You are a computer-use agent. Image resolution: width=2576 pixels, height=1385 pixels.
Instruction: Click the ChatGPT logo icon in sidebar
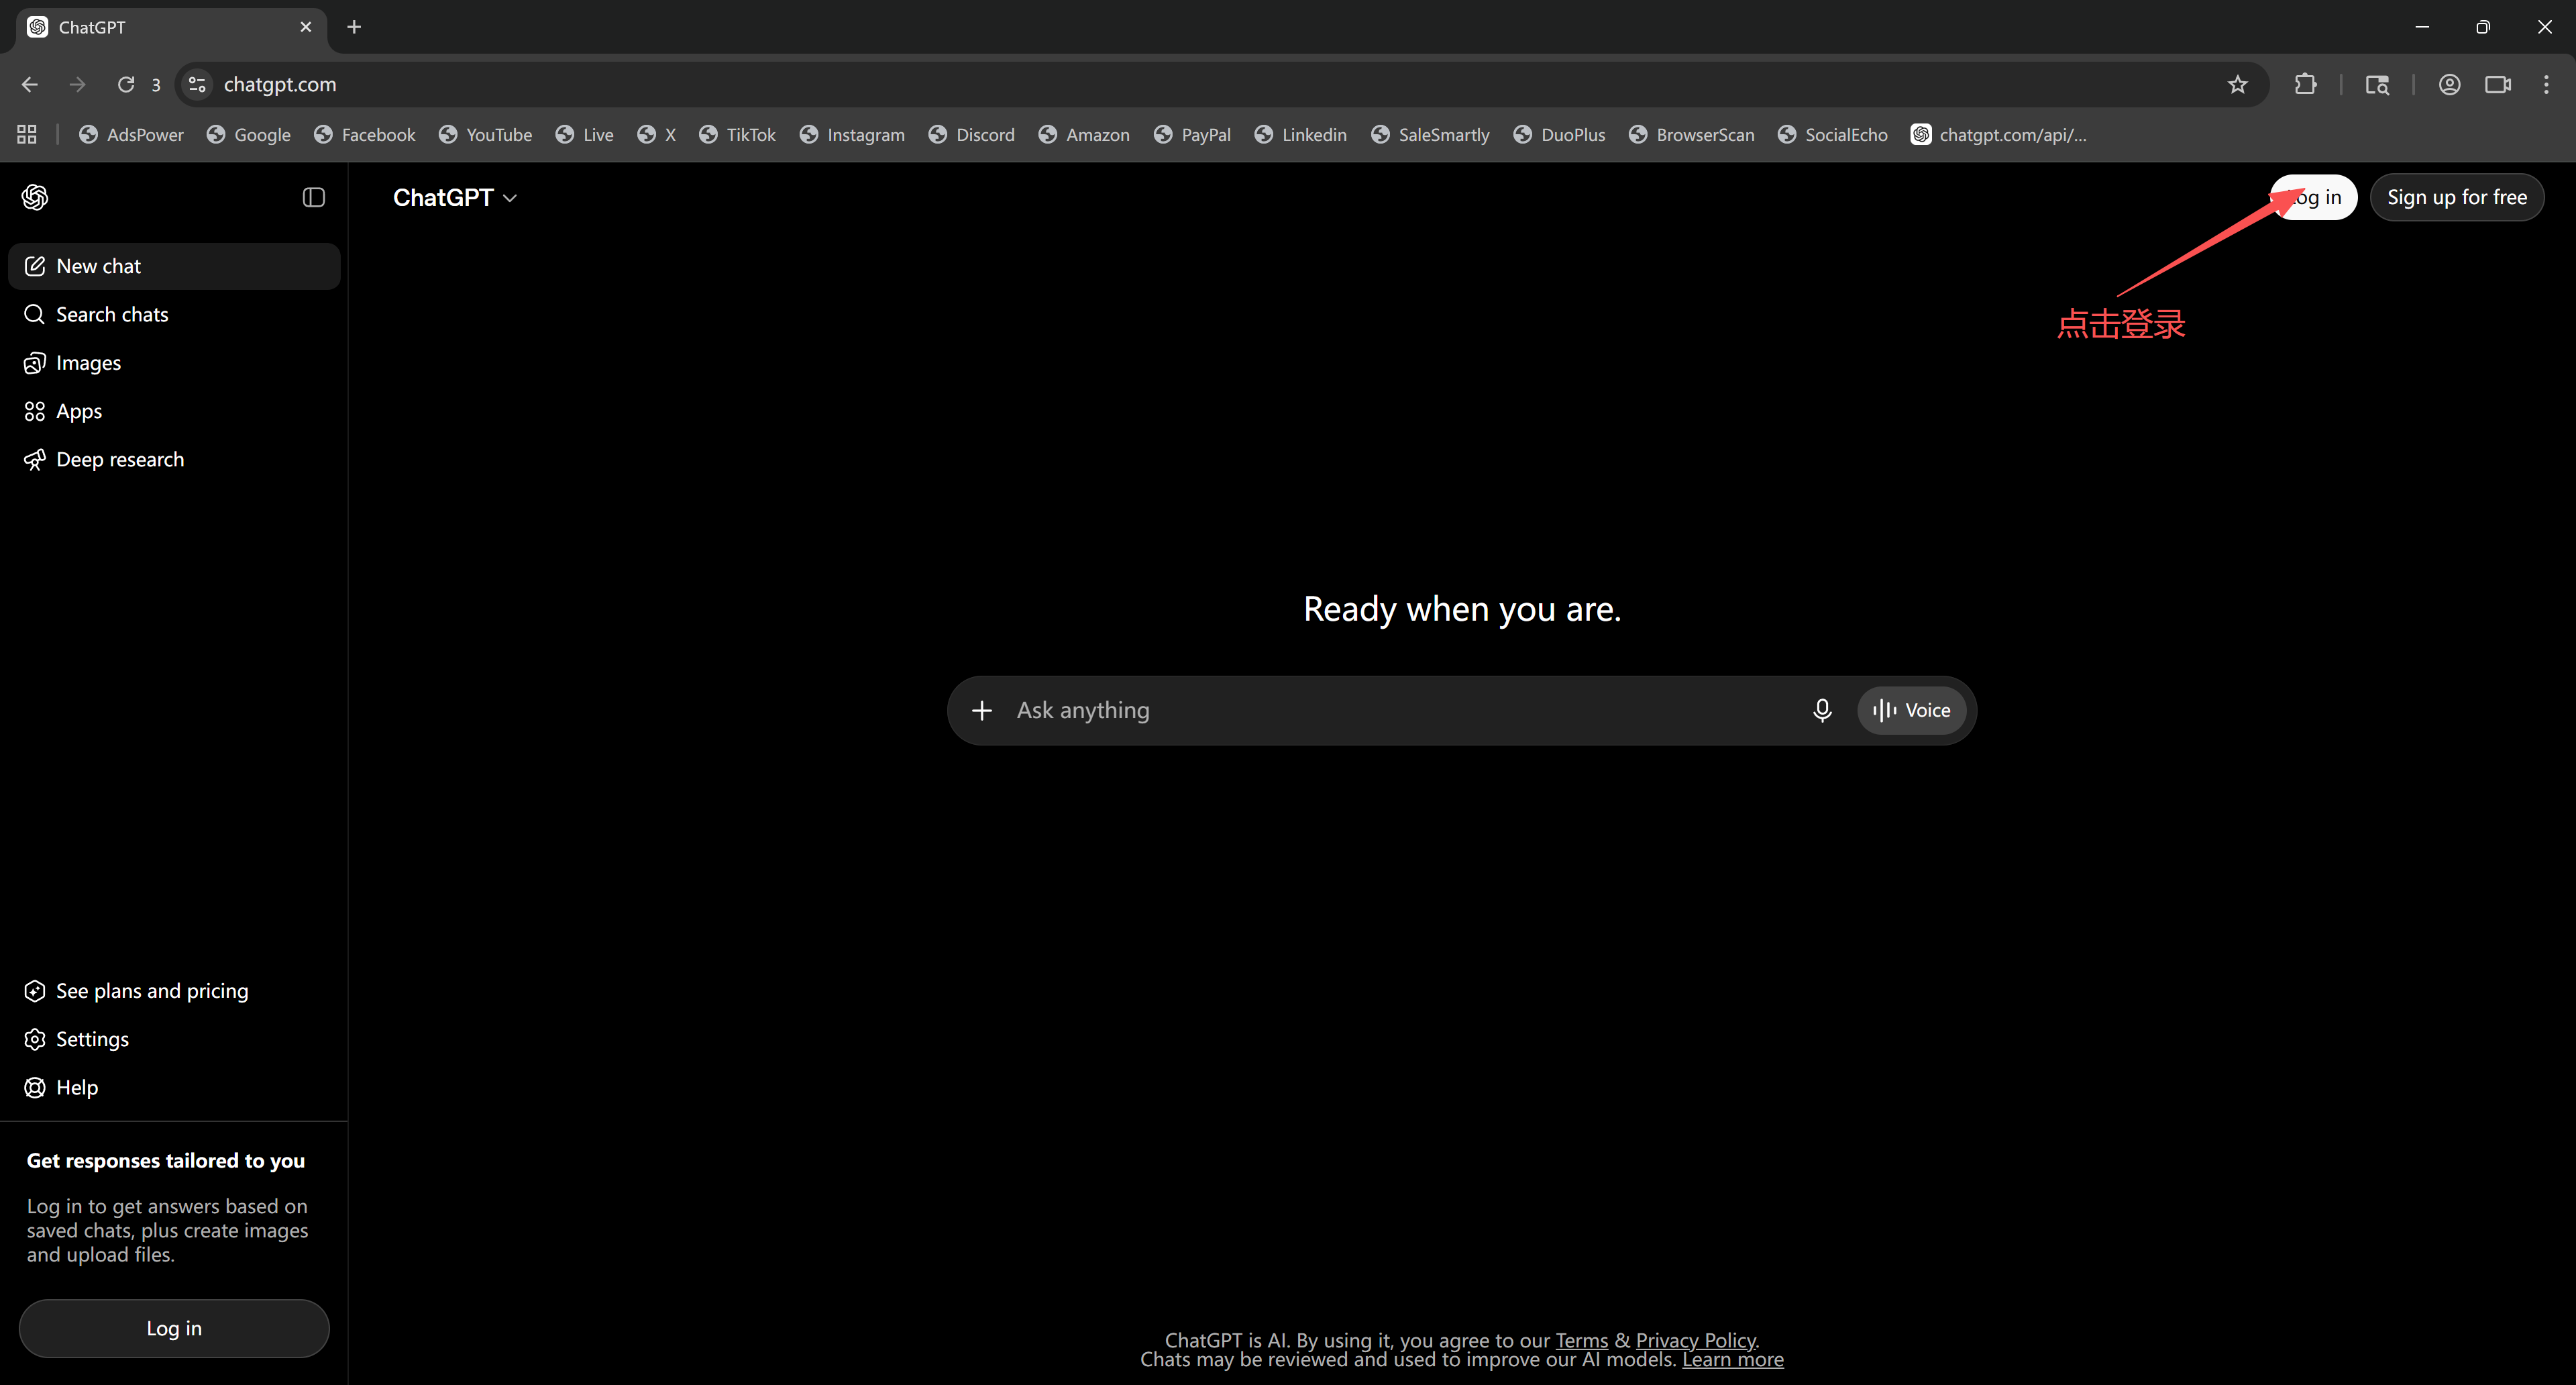(x=35, y=197)
